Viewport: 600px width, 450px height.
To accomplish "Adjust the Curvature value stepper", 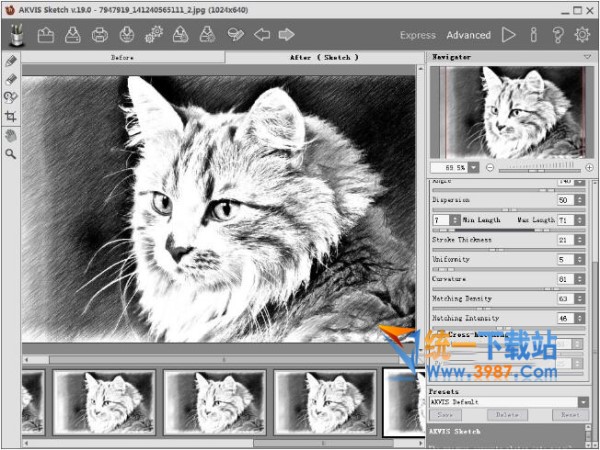I will coord(580,279).
